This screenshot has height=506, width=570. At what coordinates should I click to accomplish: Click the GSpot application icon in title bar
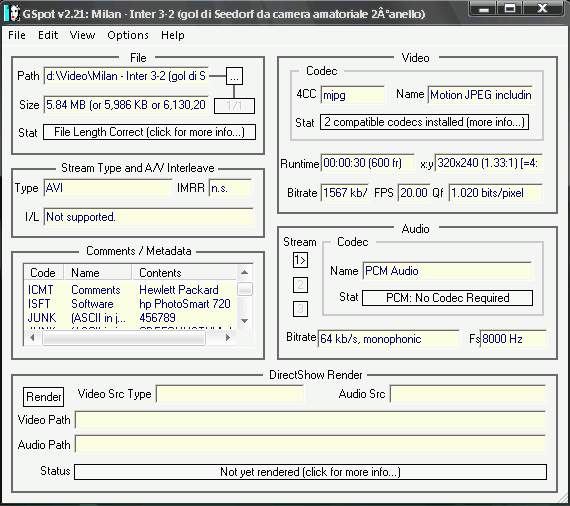click(12, 13)
